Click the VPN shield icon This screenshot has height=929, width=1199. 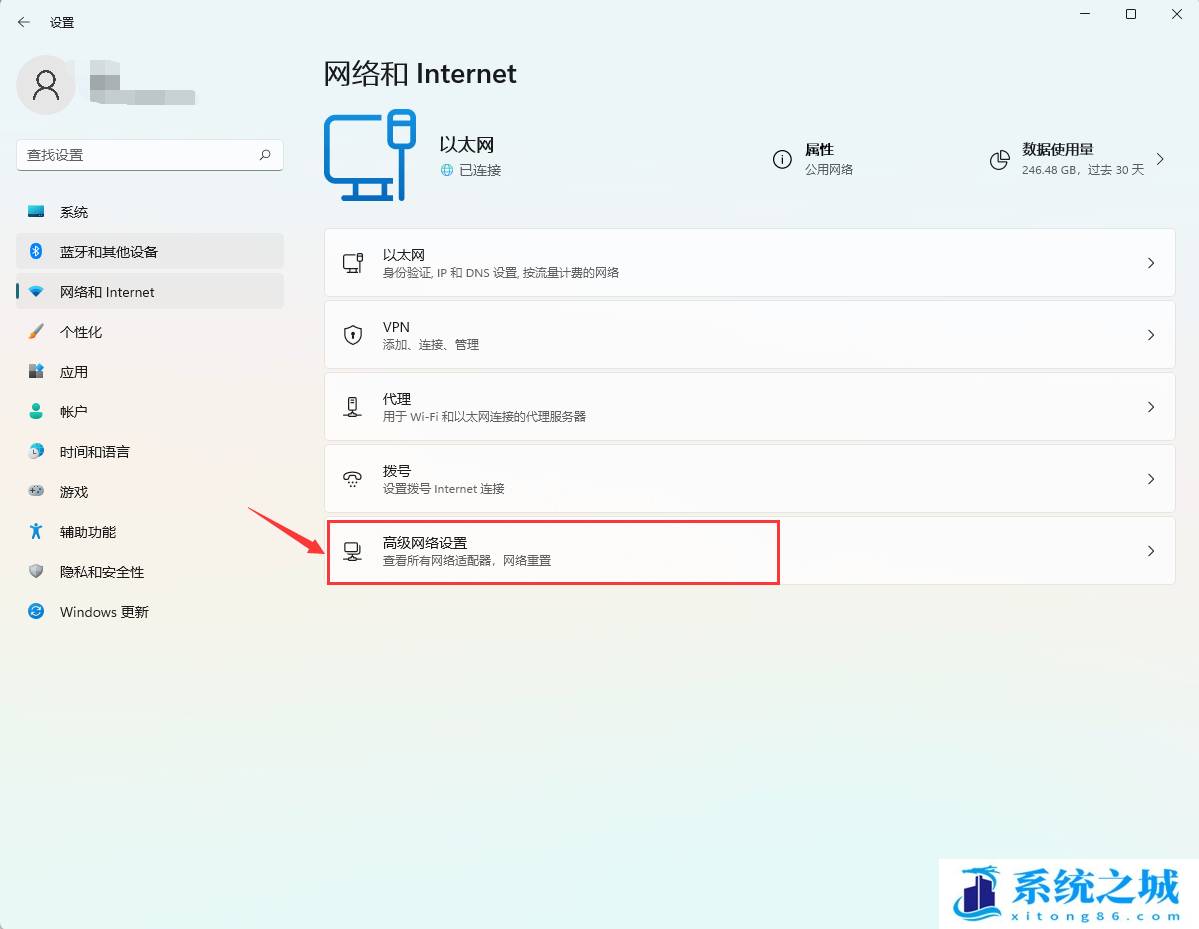[352, 334]
